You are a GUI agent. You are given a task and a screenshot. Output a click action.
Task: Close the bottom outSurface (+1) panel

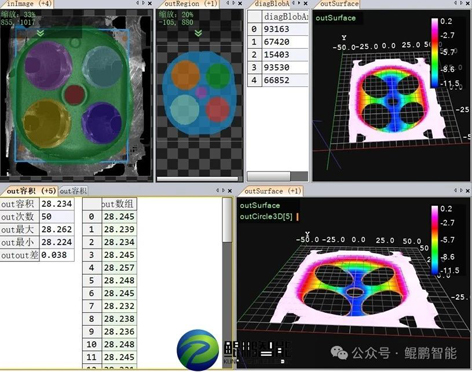click(467, 191)
